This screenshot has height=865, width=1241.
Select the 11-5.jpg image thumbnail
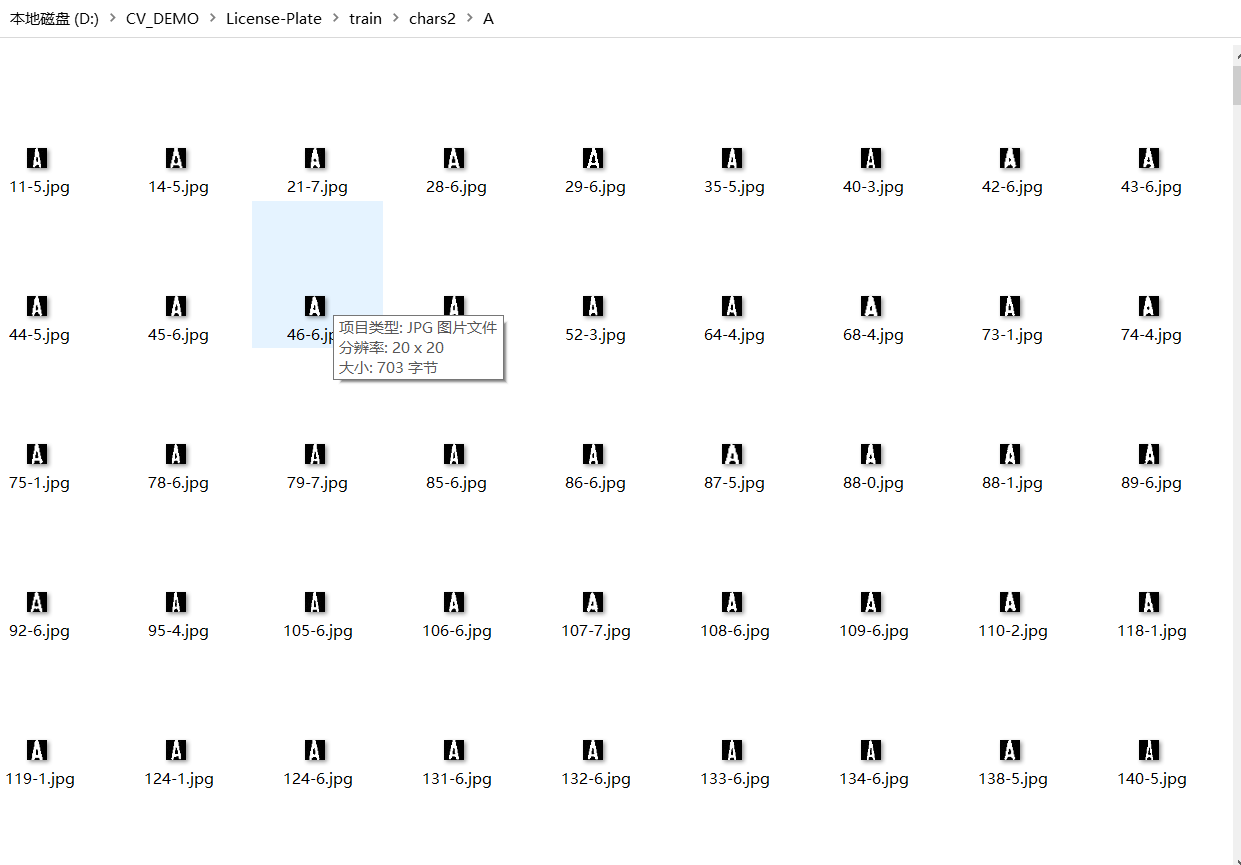[37, 158]
